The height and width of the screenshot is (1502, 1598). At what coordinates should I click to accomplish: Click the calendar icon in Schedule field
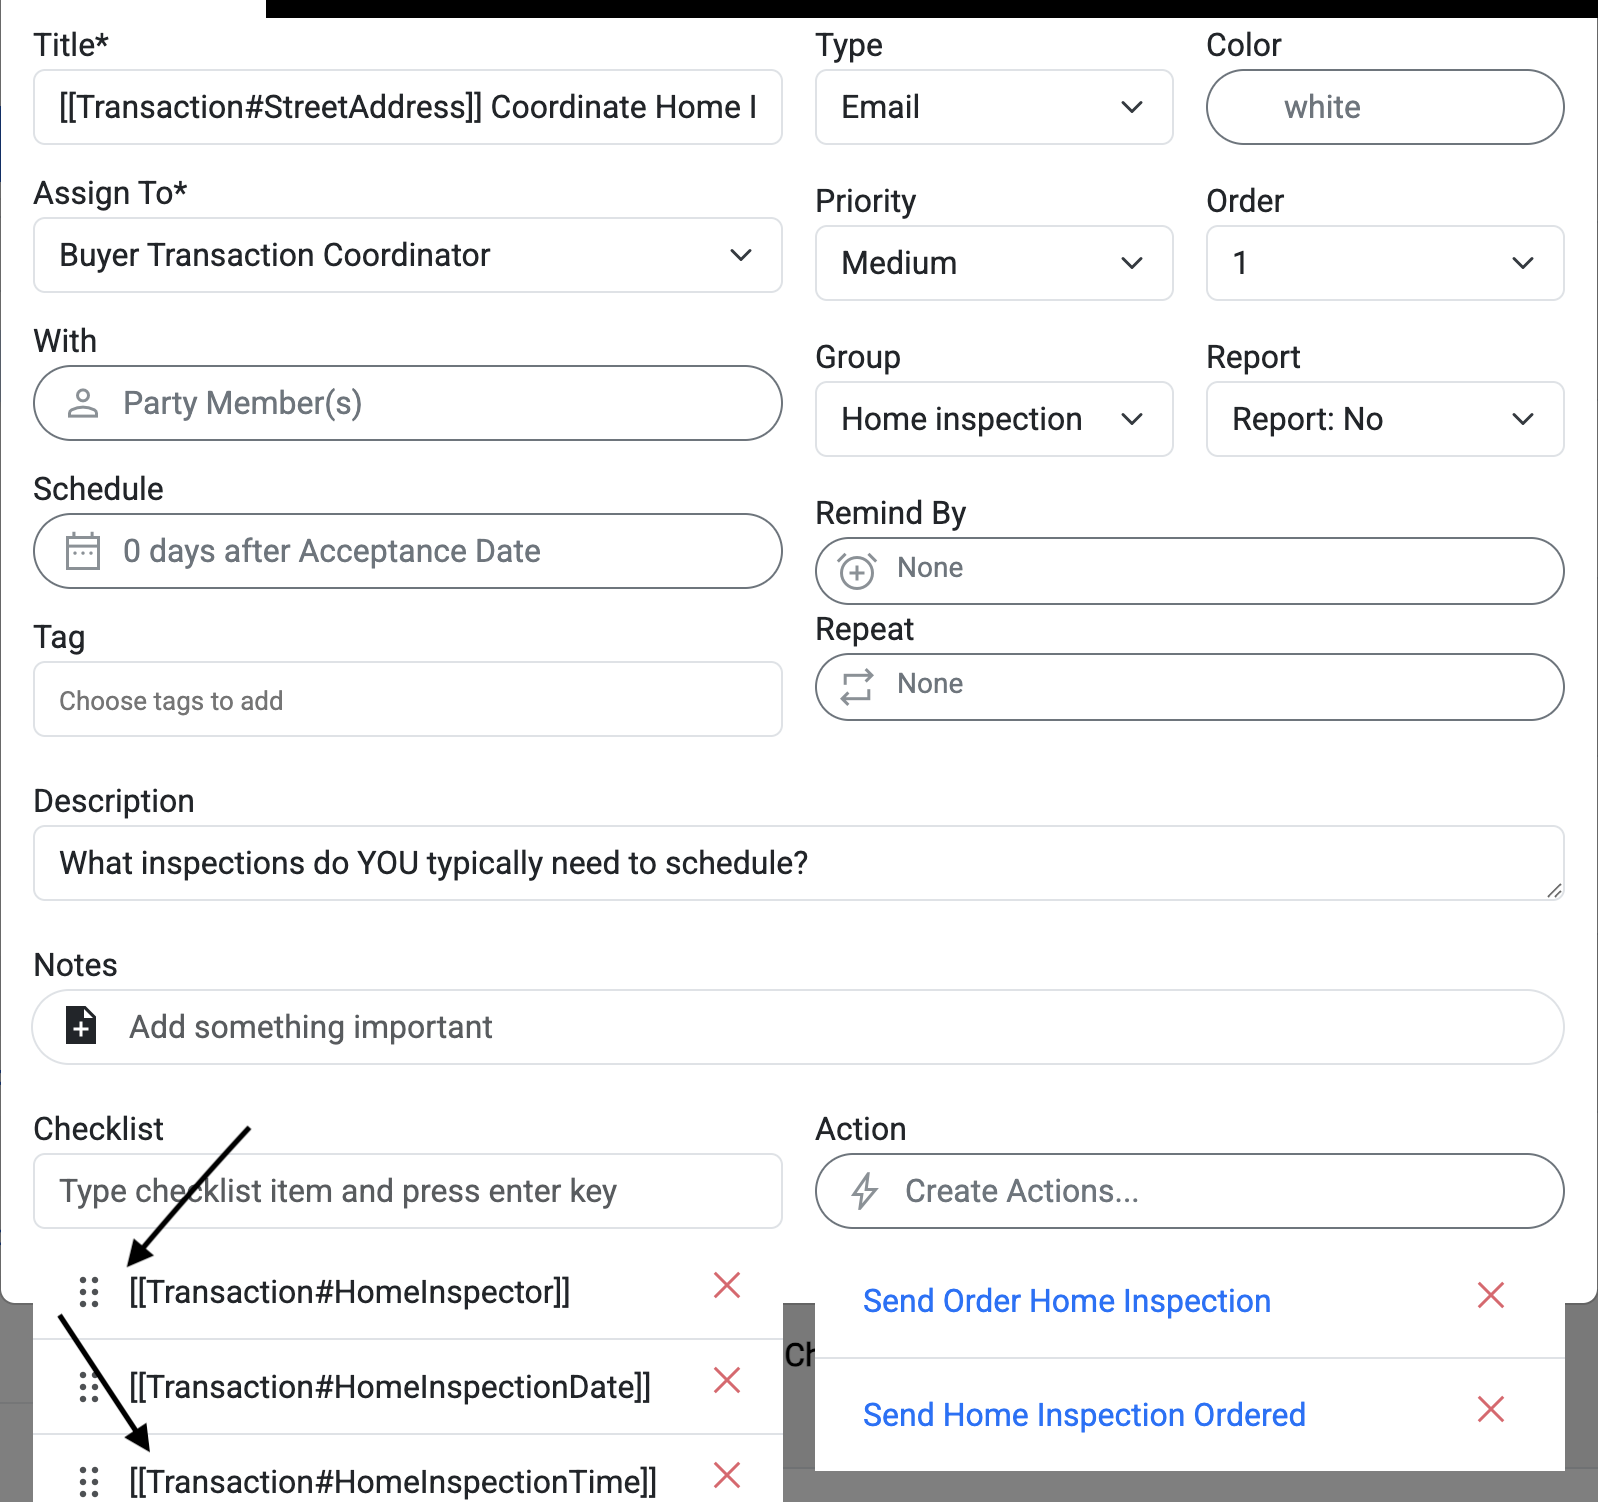click(83, 551)
